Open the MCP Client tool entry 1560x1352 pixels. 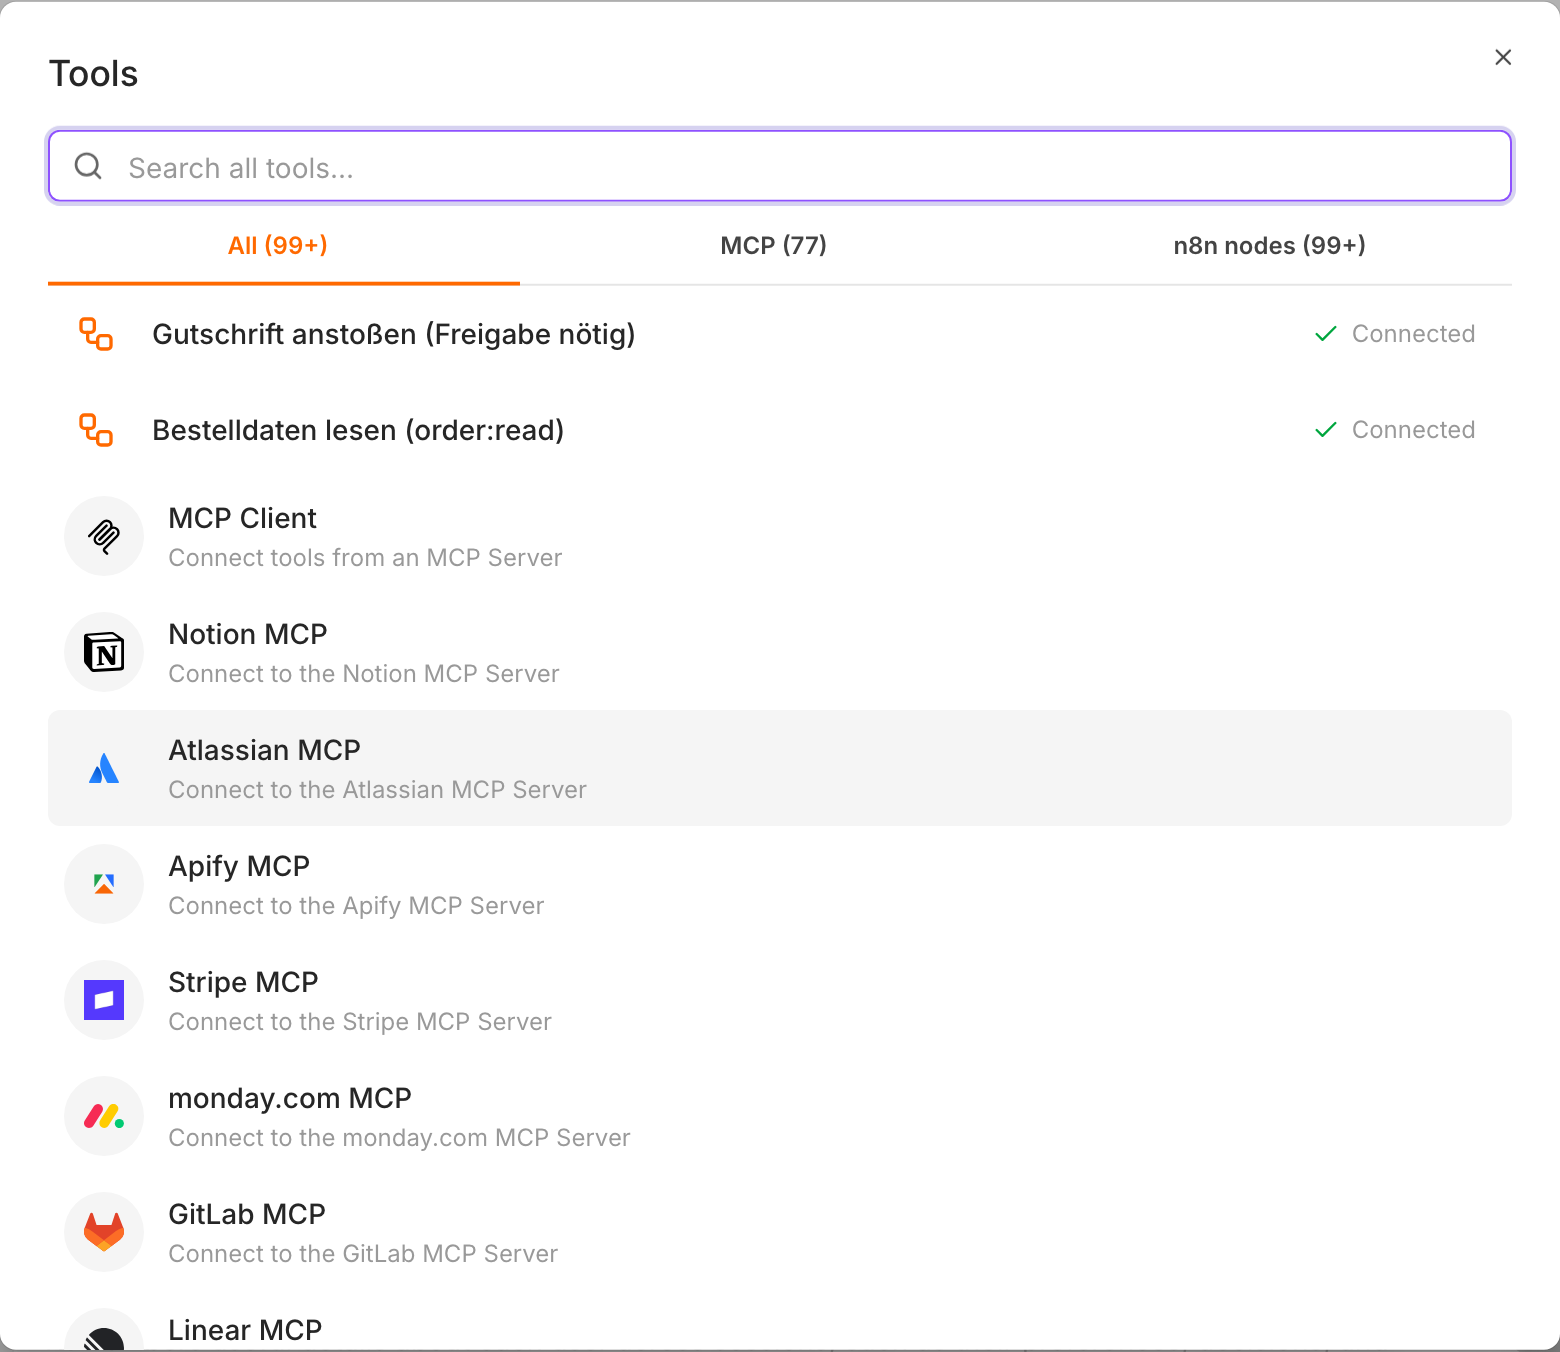pos(780,536)
